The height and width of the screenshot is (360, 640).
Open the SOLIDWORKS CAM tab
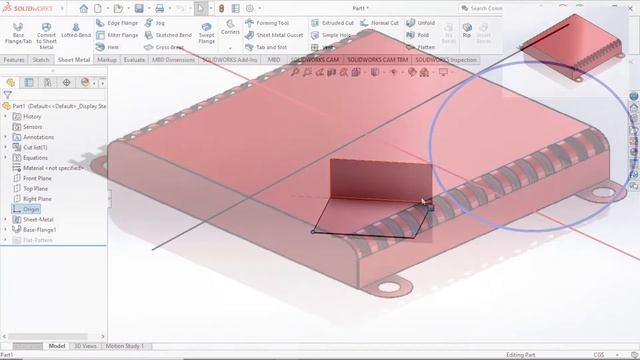click(315, 60)
